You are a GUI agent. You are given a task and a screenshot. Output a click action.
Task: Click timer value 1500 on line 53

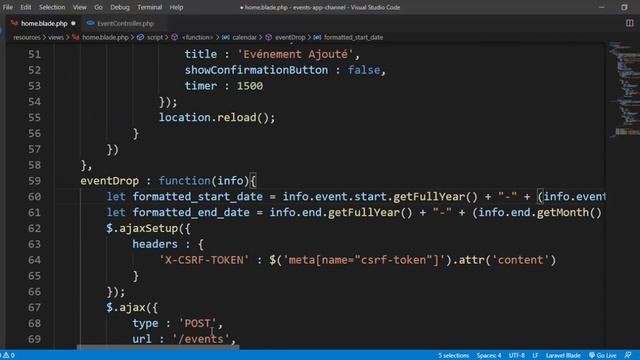[250, 86]
